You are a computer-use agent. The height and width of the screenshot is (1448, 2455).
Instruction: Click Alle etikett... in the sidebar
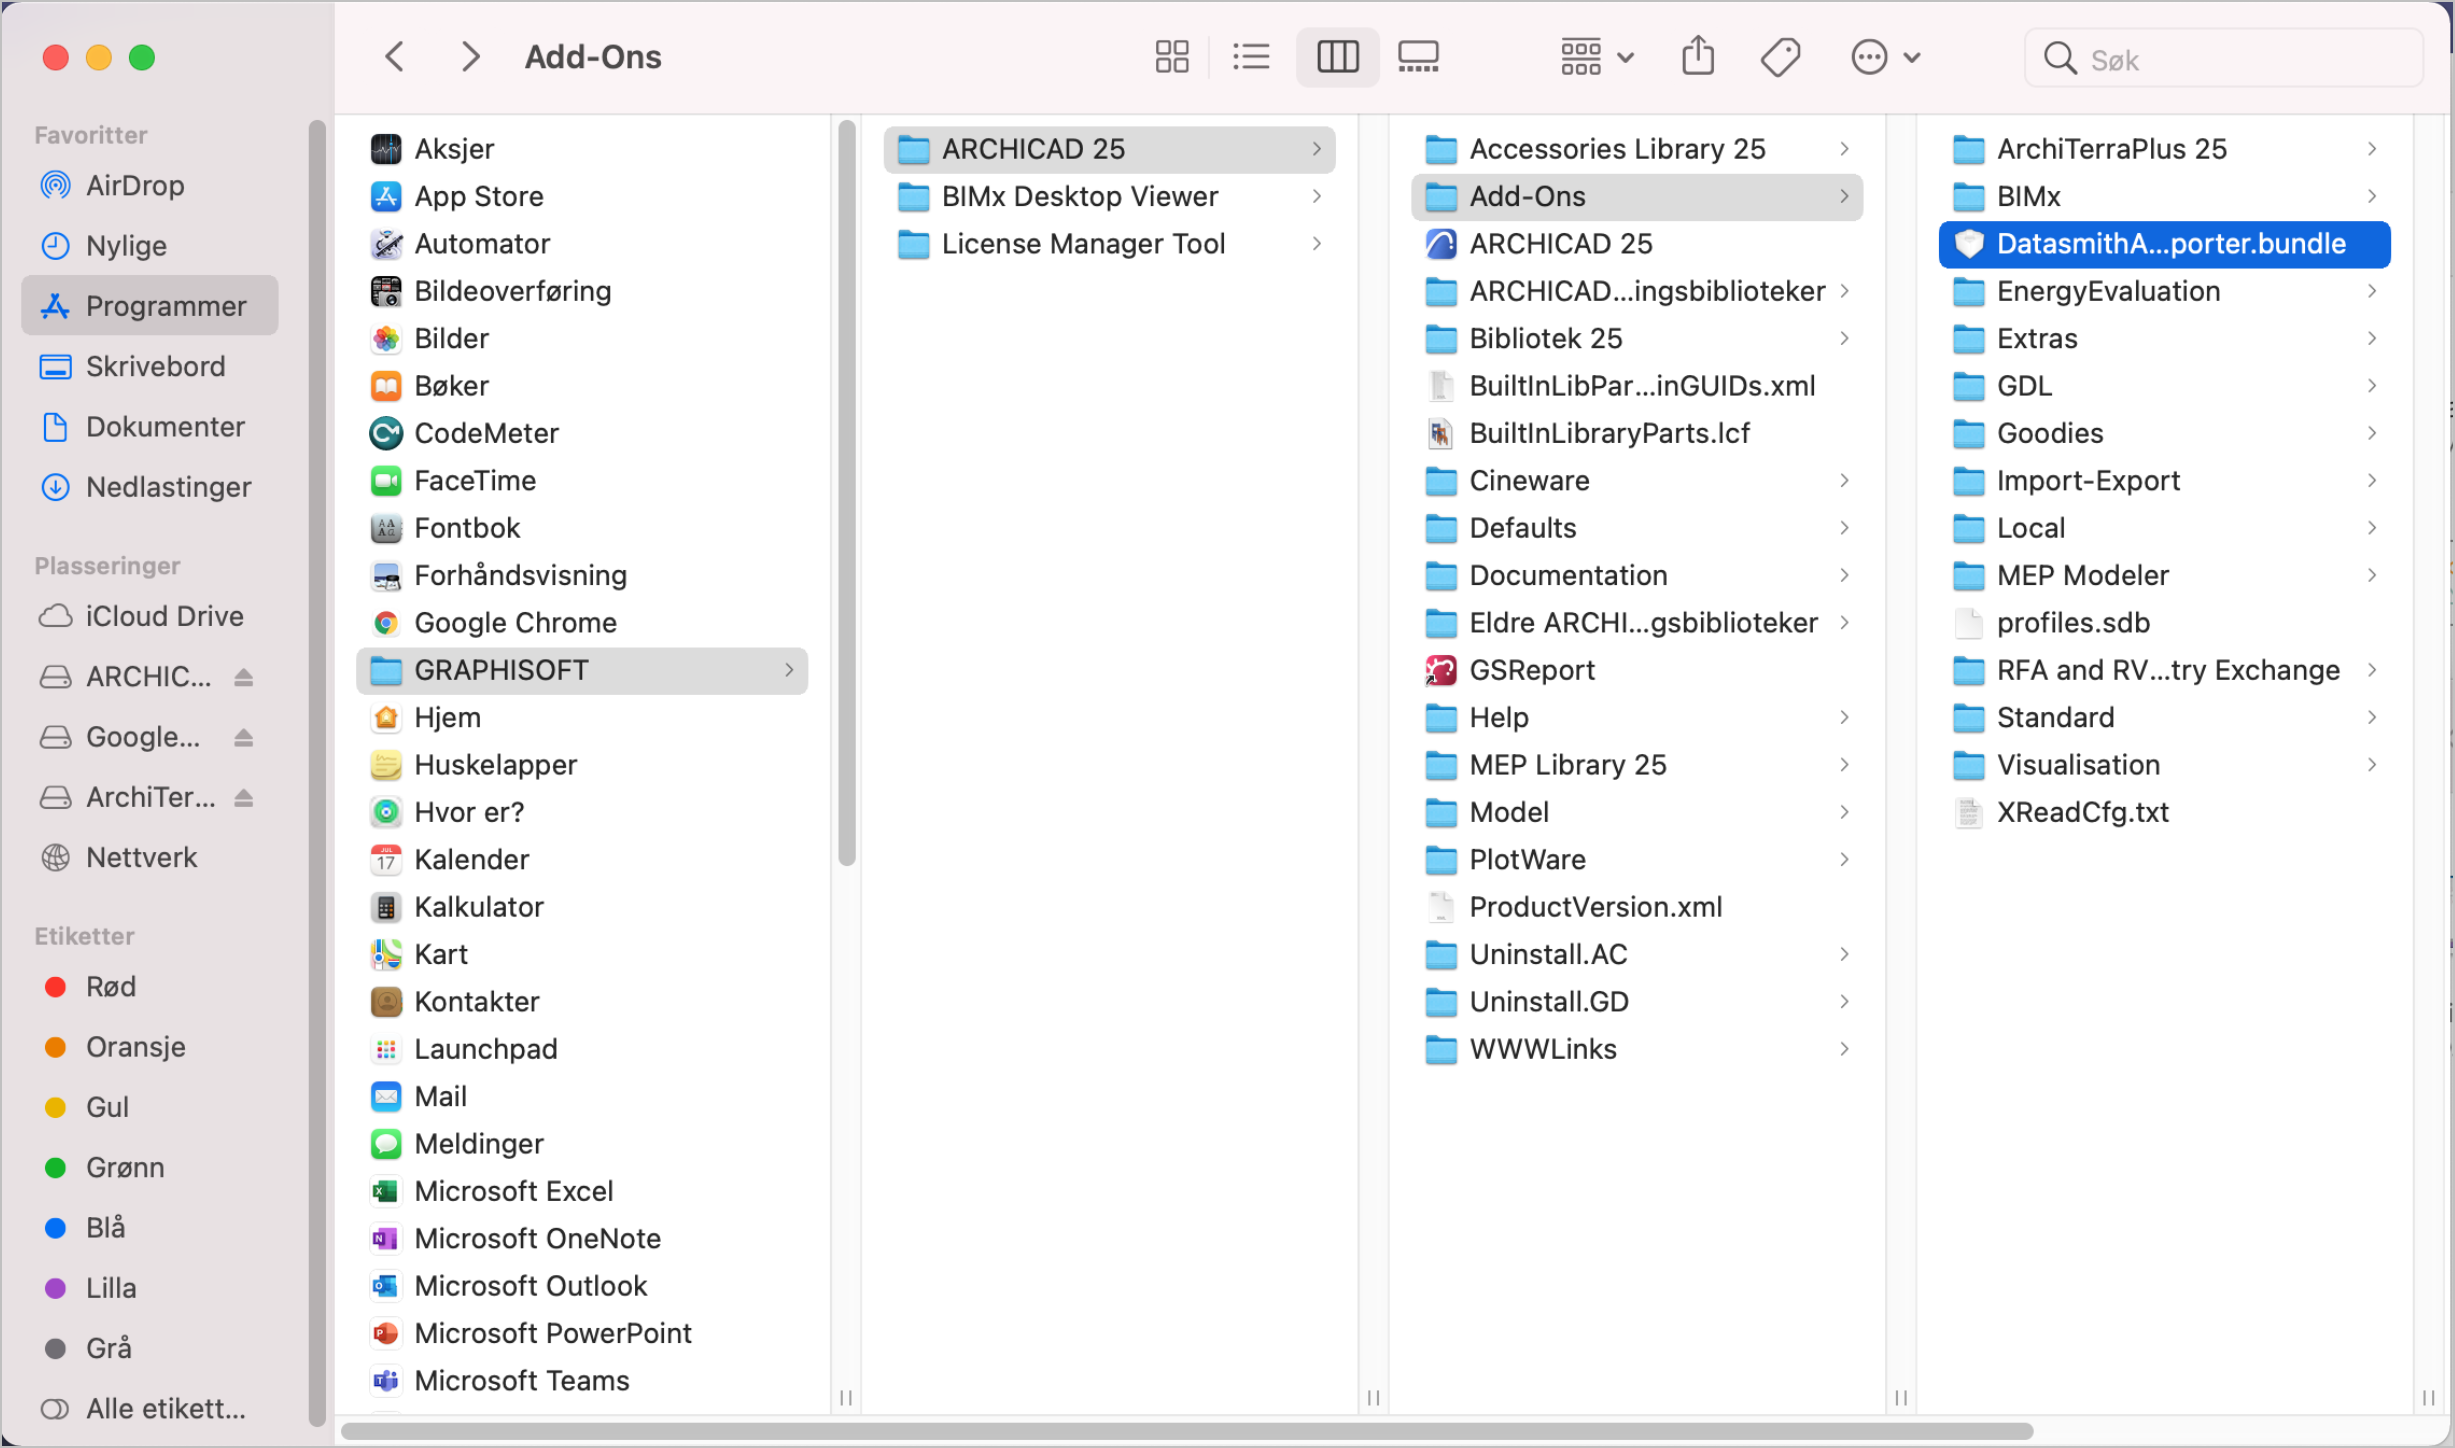click(x=150, y=1408)
